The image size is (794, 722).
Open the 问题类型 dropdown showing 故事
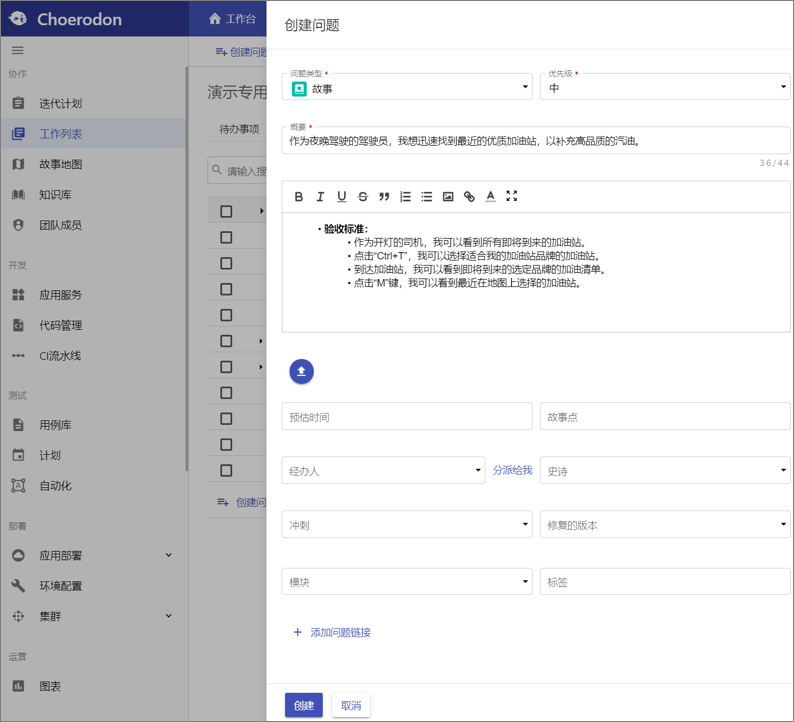coord(407,88)
